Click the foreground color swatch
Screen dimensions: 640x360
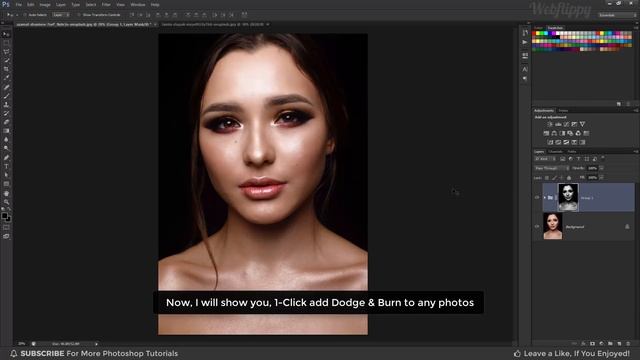point(4,215)
